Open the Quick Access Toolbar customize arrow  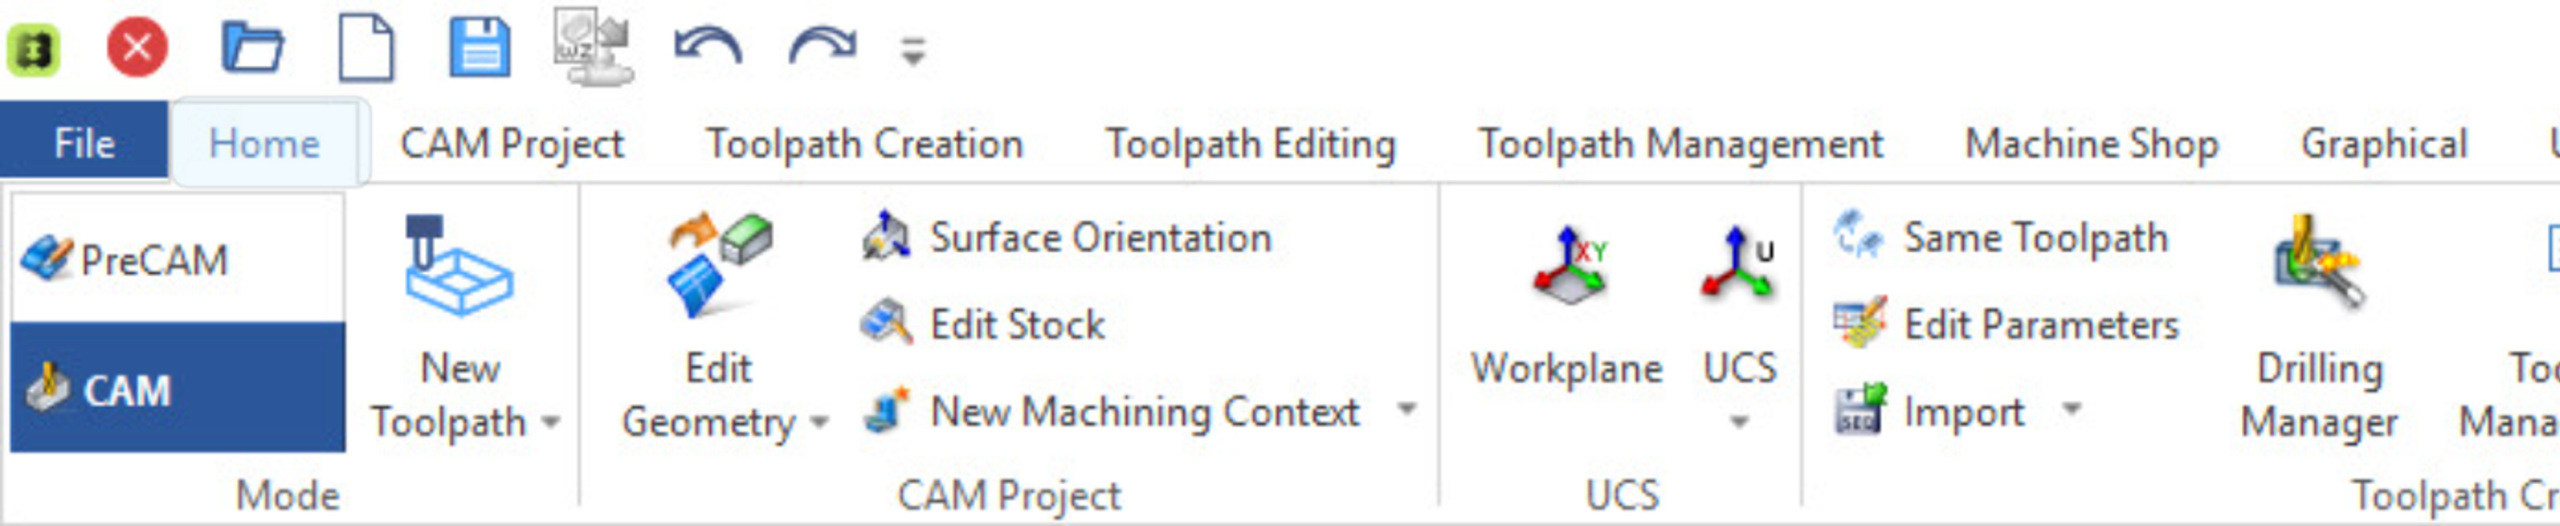[913, 50]
